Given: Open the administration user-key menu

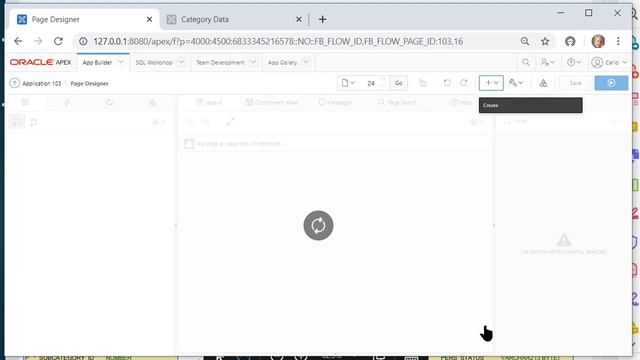Looking at the screenshot, I should click(x=547, y=62).
